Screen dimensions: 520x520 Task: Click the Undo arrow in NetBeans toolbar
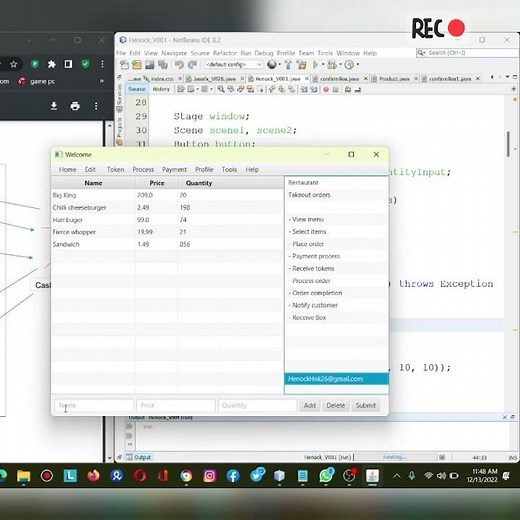click(179, 65)
